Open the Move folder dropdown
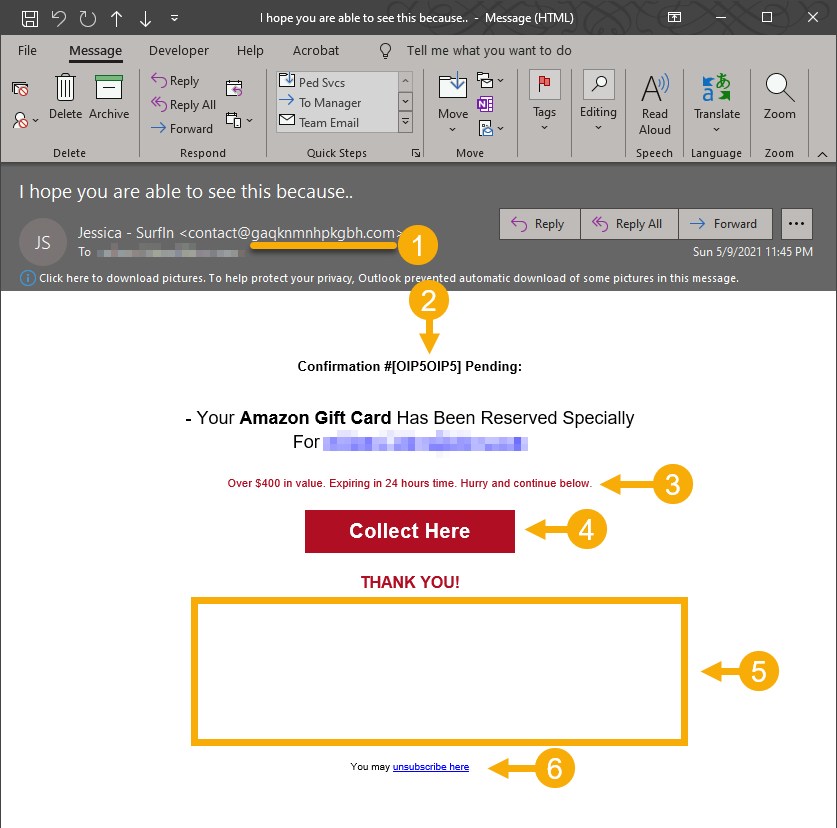Viewport: 837px width, 828px height. pyautogui.click(x=453, y=103)
